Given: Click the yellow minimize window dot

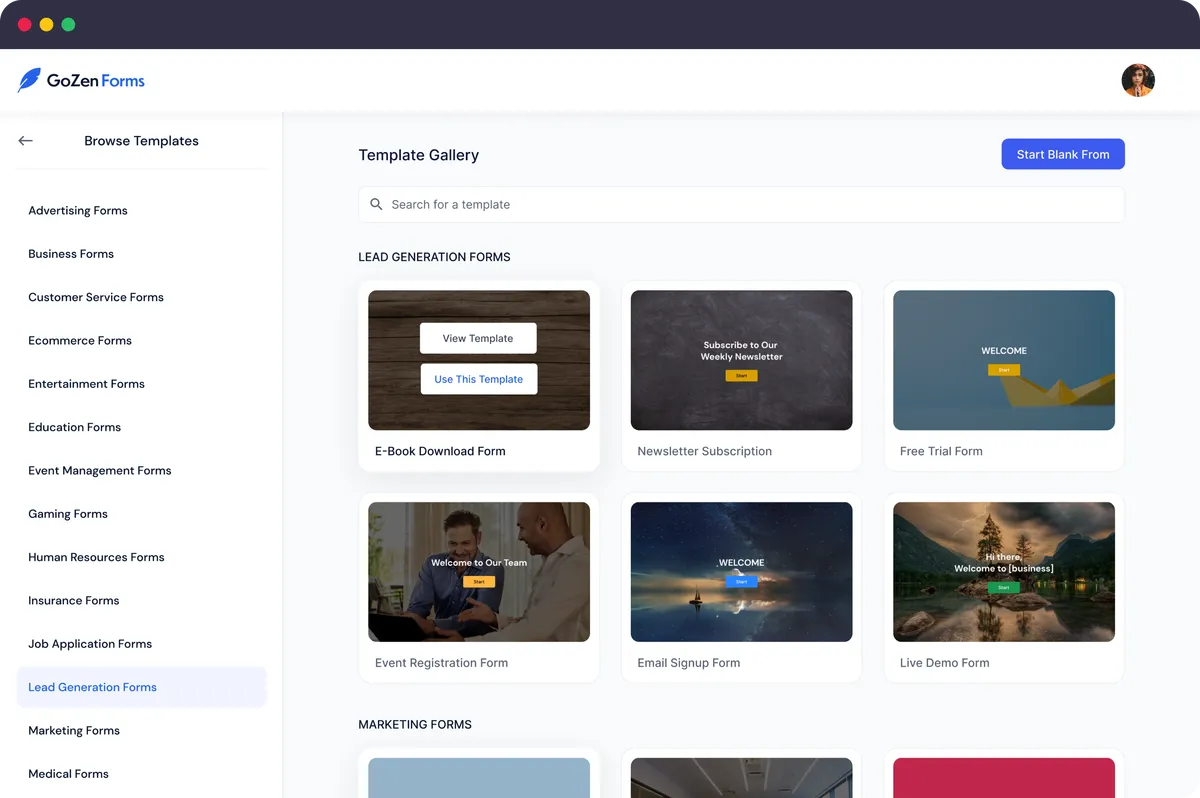Looking at the screenshot, I should tap(46, 24).
